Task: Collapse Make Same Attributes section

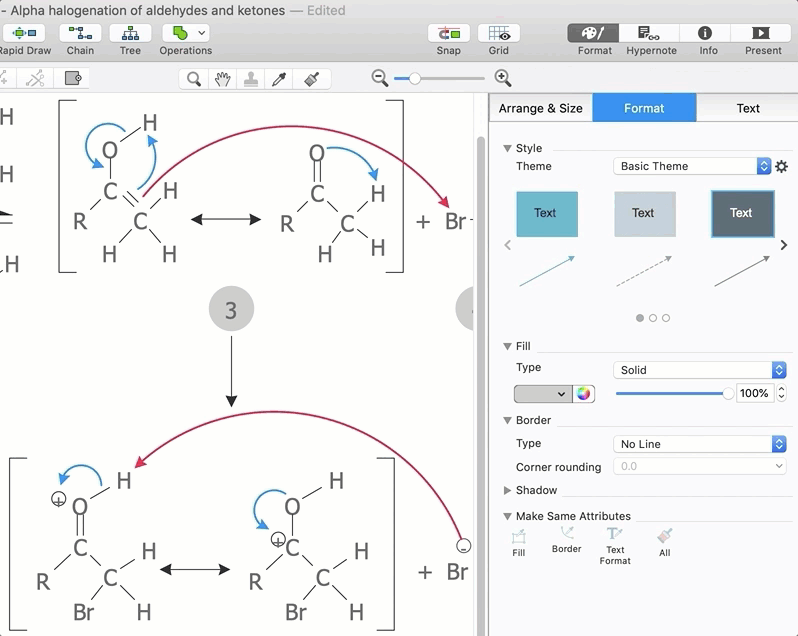Action: (507, 516)
